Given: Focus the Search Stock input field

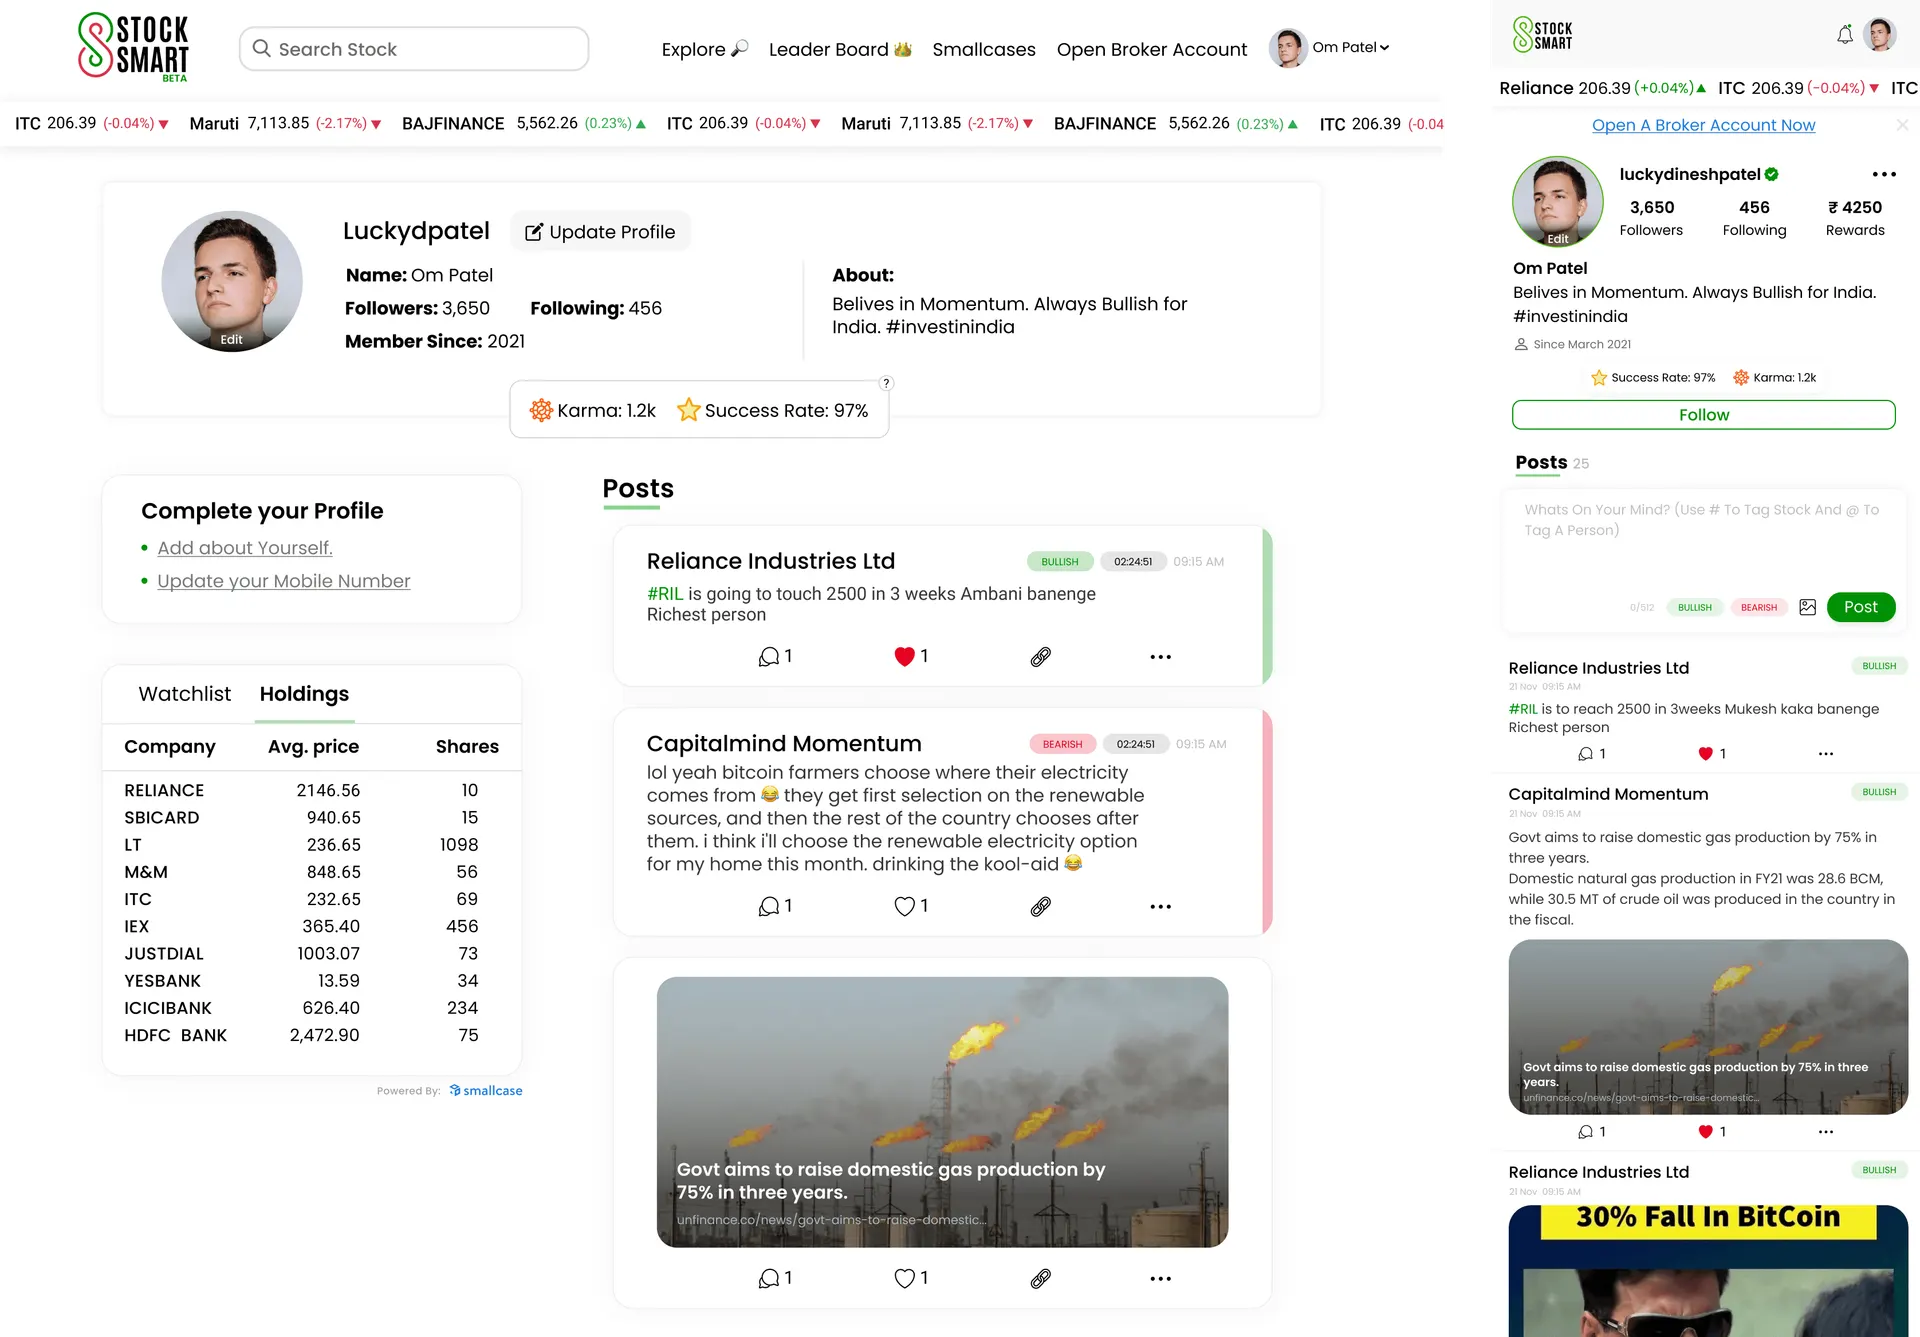Looking at the screenshot, I should point(414,49).
